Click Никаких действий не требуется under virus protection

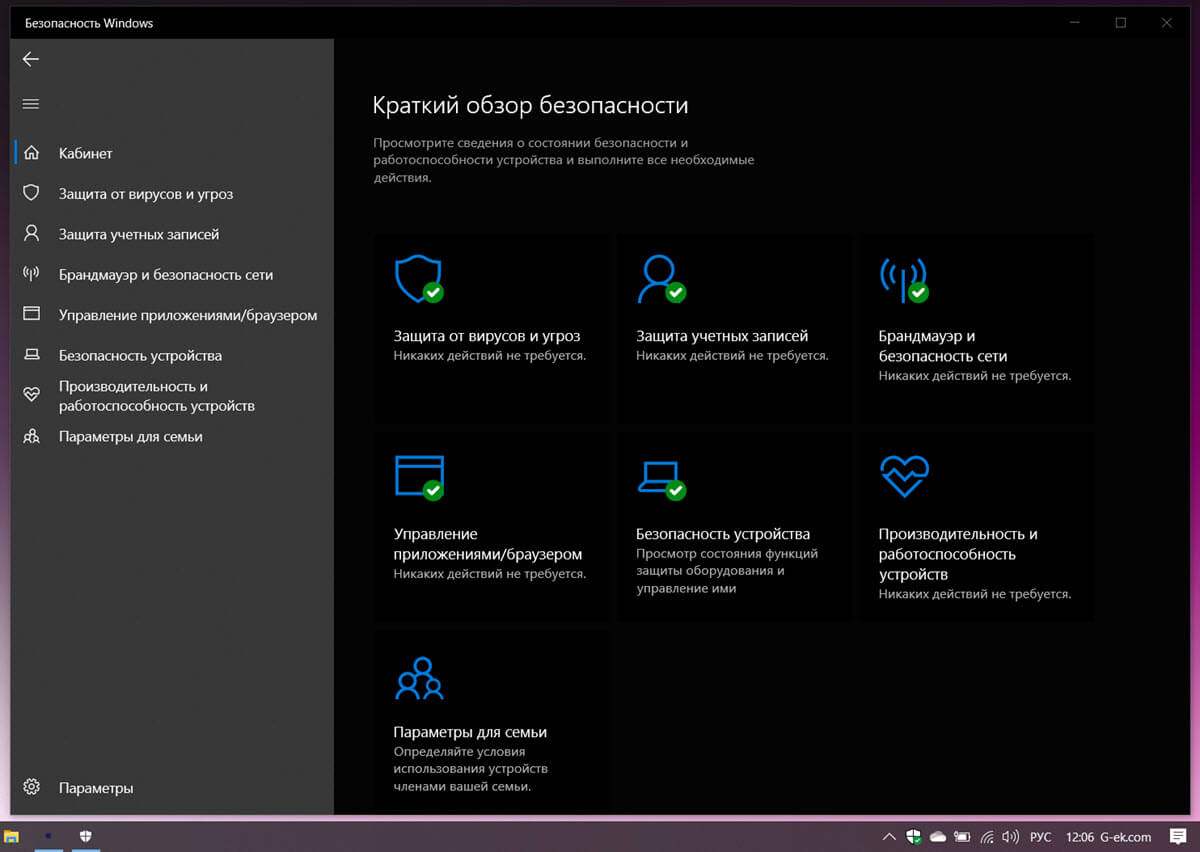point(490,356)
